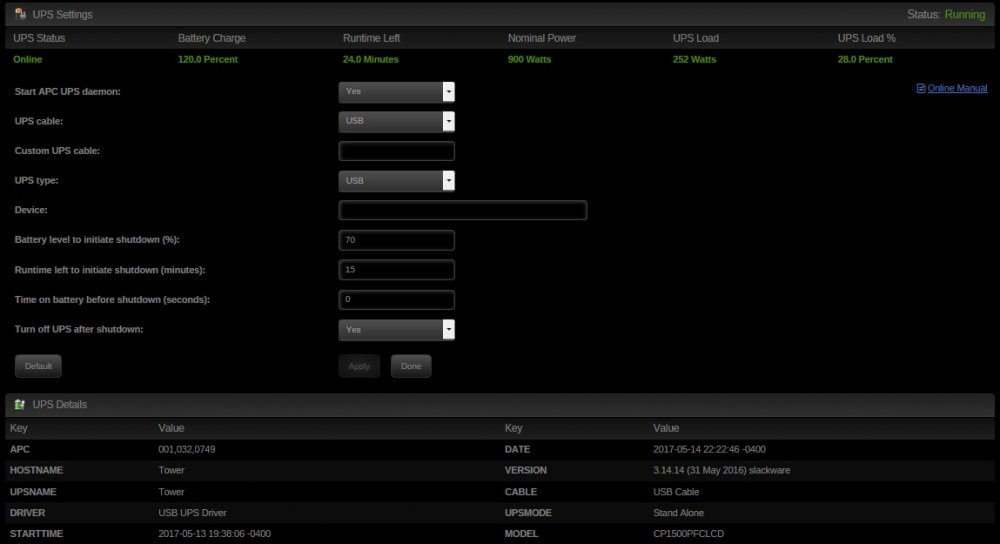Click the USB Cable value

676,492
